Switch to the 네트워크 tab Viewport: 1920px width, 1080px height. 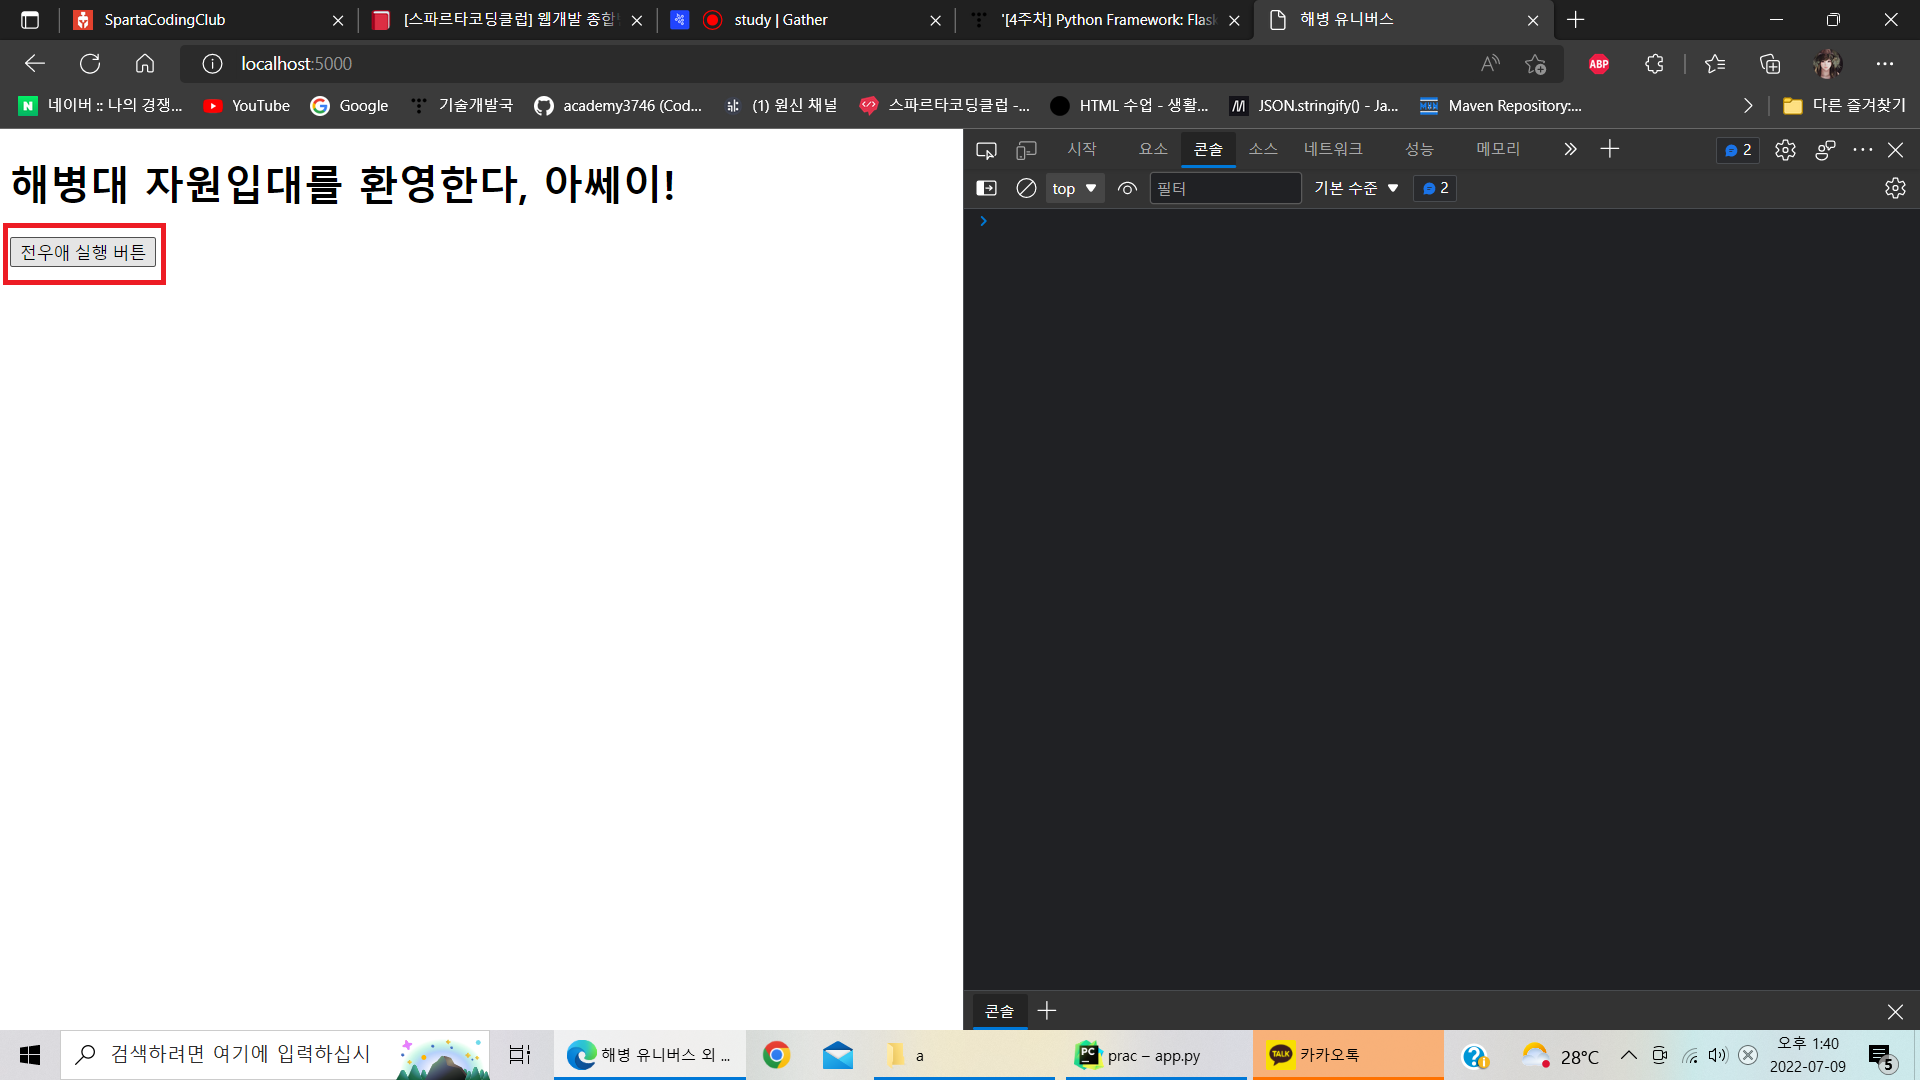tap(1333, 149)
